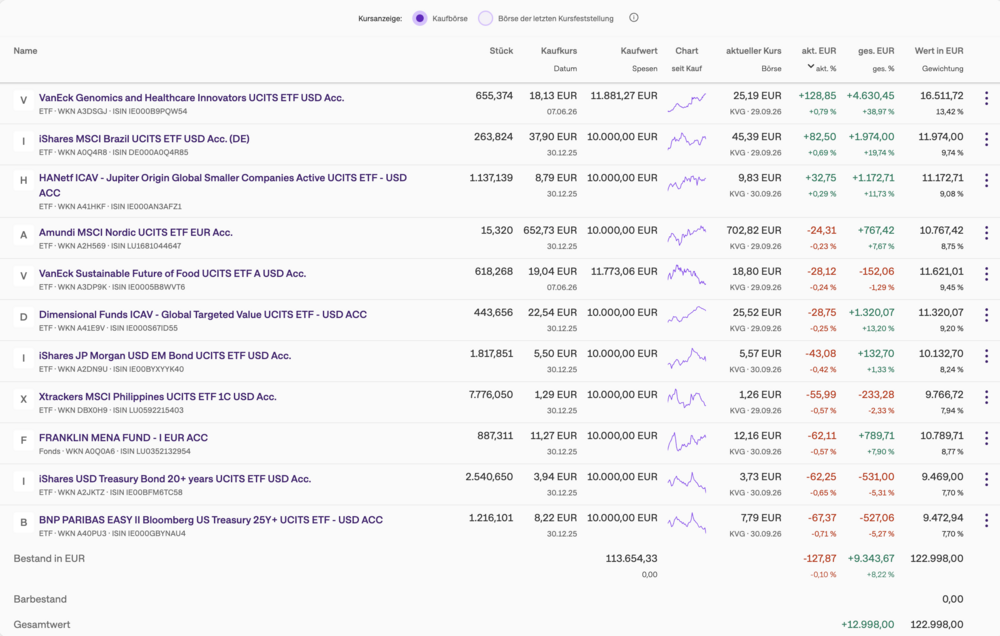Sort by the ges. EUR column header
Image resolution: width=1000 pixels, height=636 pixels.
click(x=876, y=51)
